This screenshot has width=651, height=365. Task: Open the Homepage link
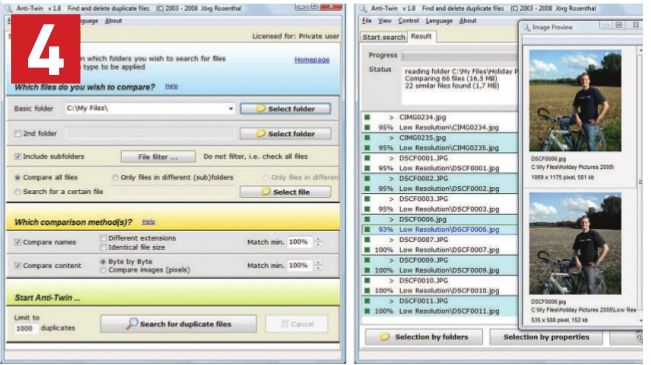pyautogui.click(x=312, y=60)
